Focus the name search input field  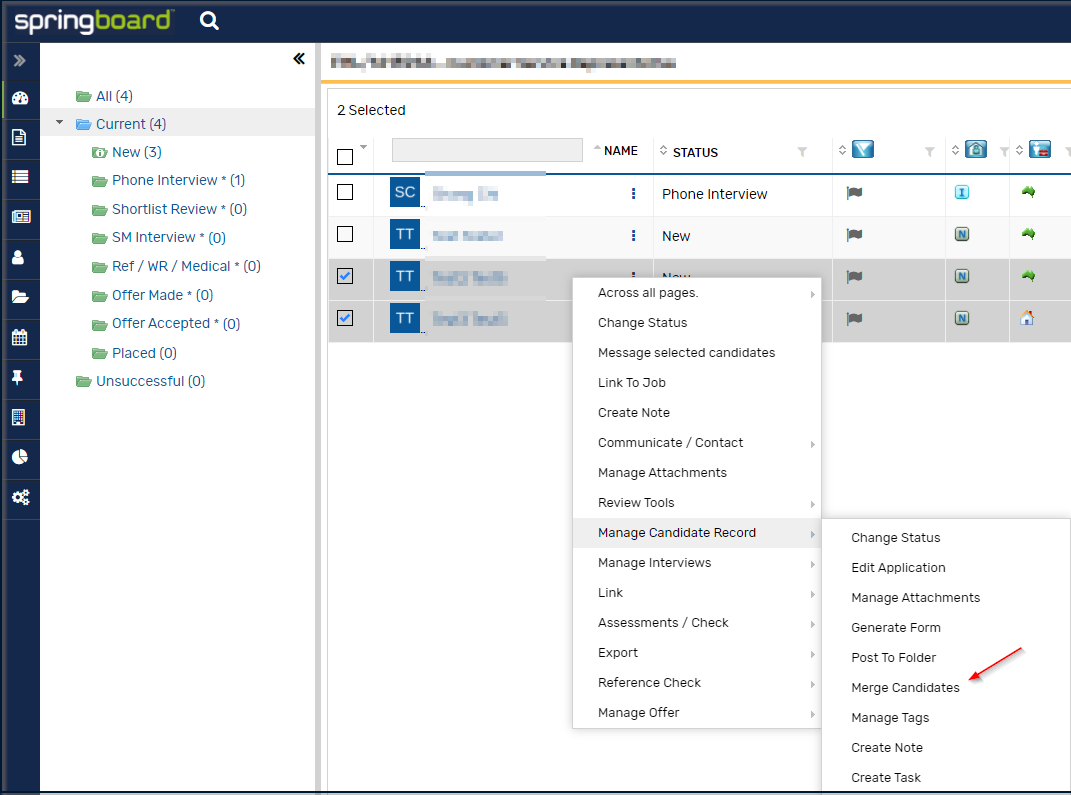[x=487, y=150]
